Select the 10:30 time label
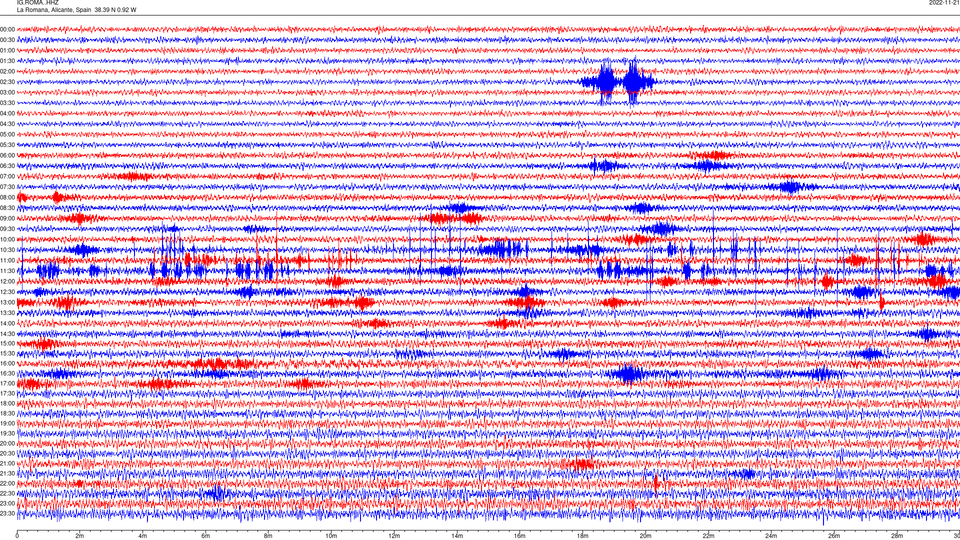Image resolution: width=960 pixels, height=540 pixels. [7, 250]
